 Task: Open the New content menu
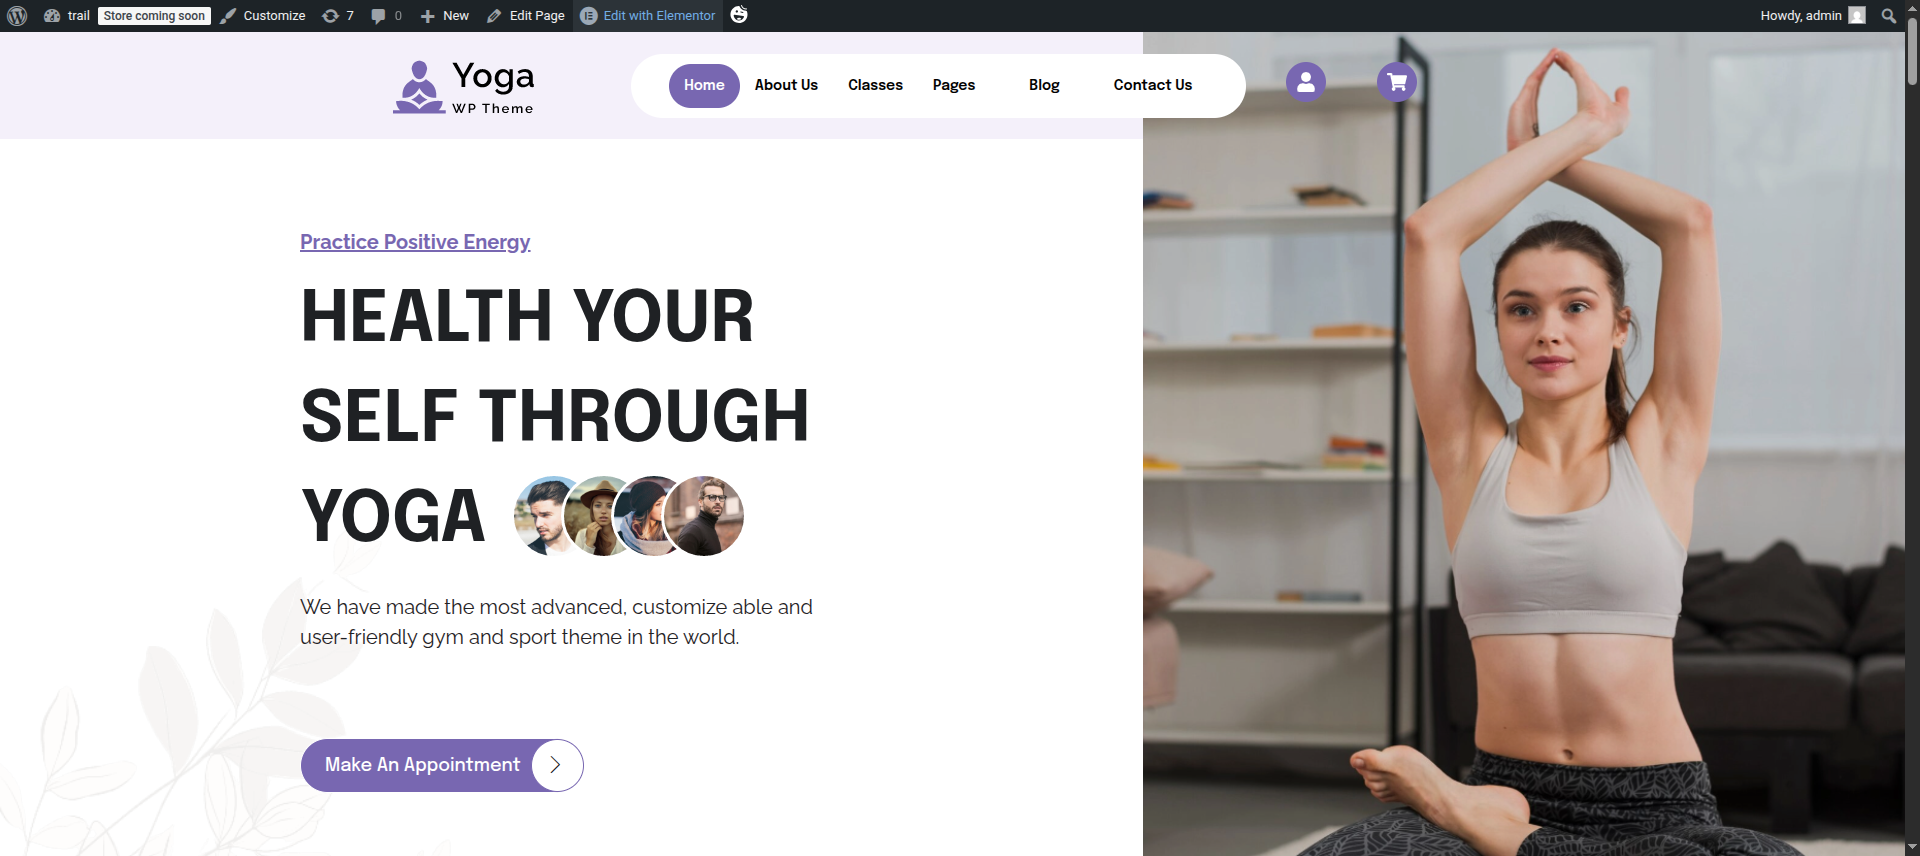444,15
